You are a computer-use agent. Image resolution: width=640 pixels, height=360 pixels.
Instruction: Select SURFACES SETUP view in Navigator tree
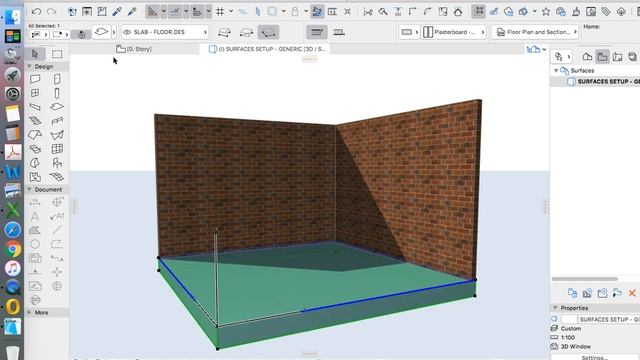click(604, 82)
